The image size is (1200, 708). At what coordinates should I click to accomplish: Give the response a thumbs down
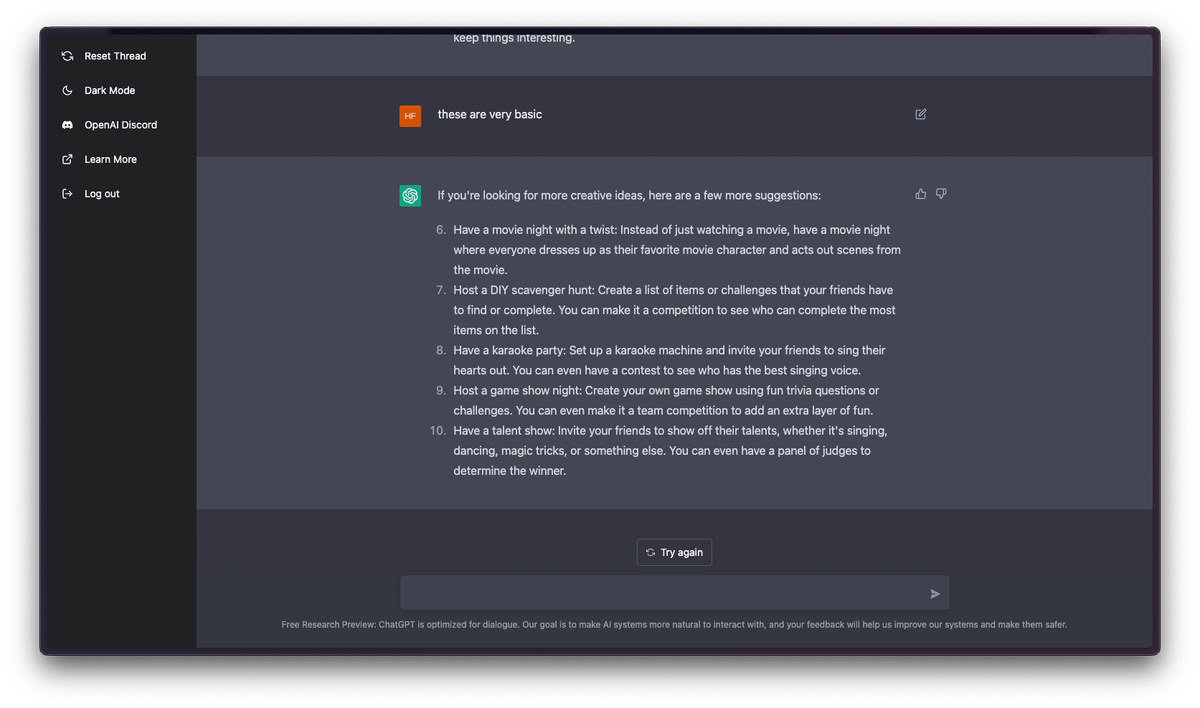(x=941, y=194)
